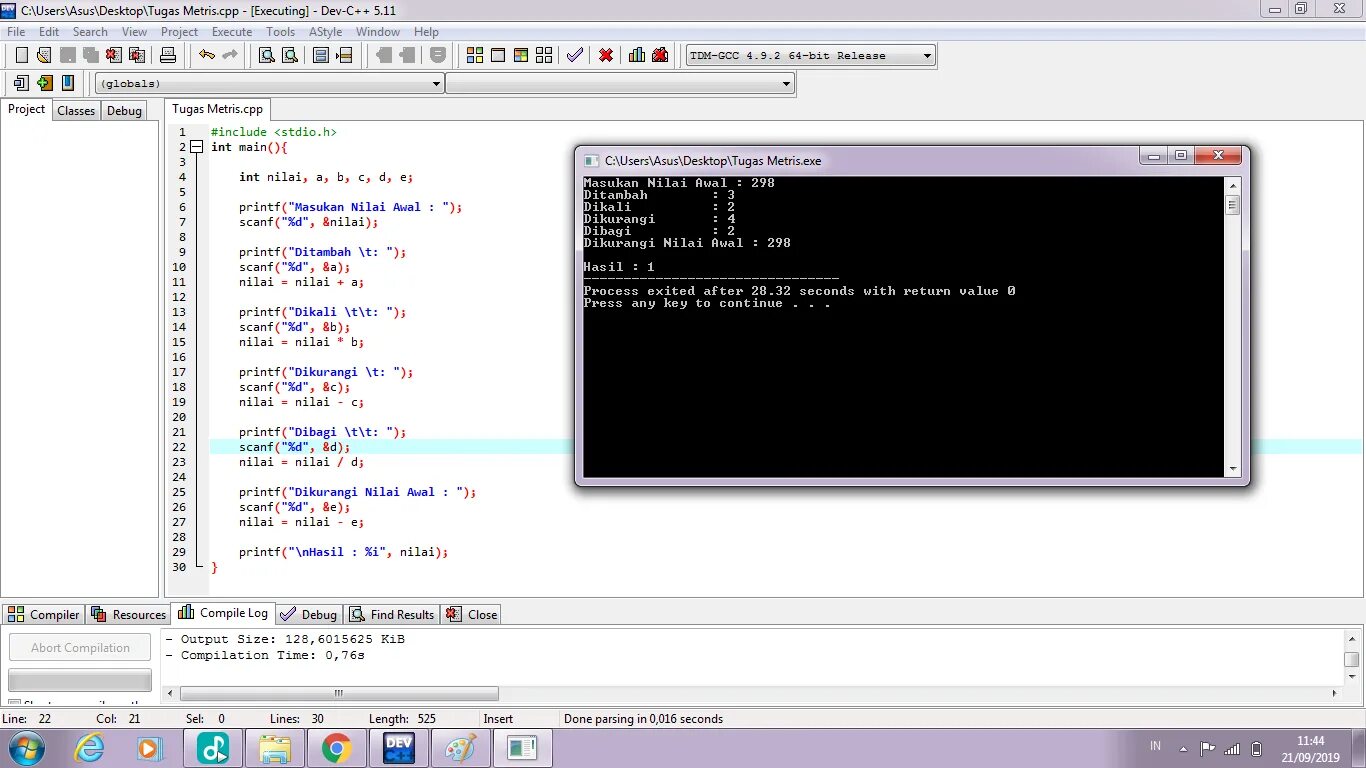
Task: Select the Tugas Metris.cpp editor tab
Action: tap(217, 109)
